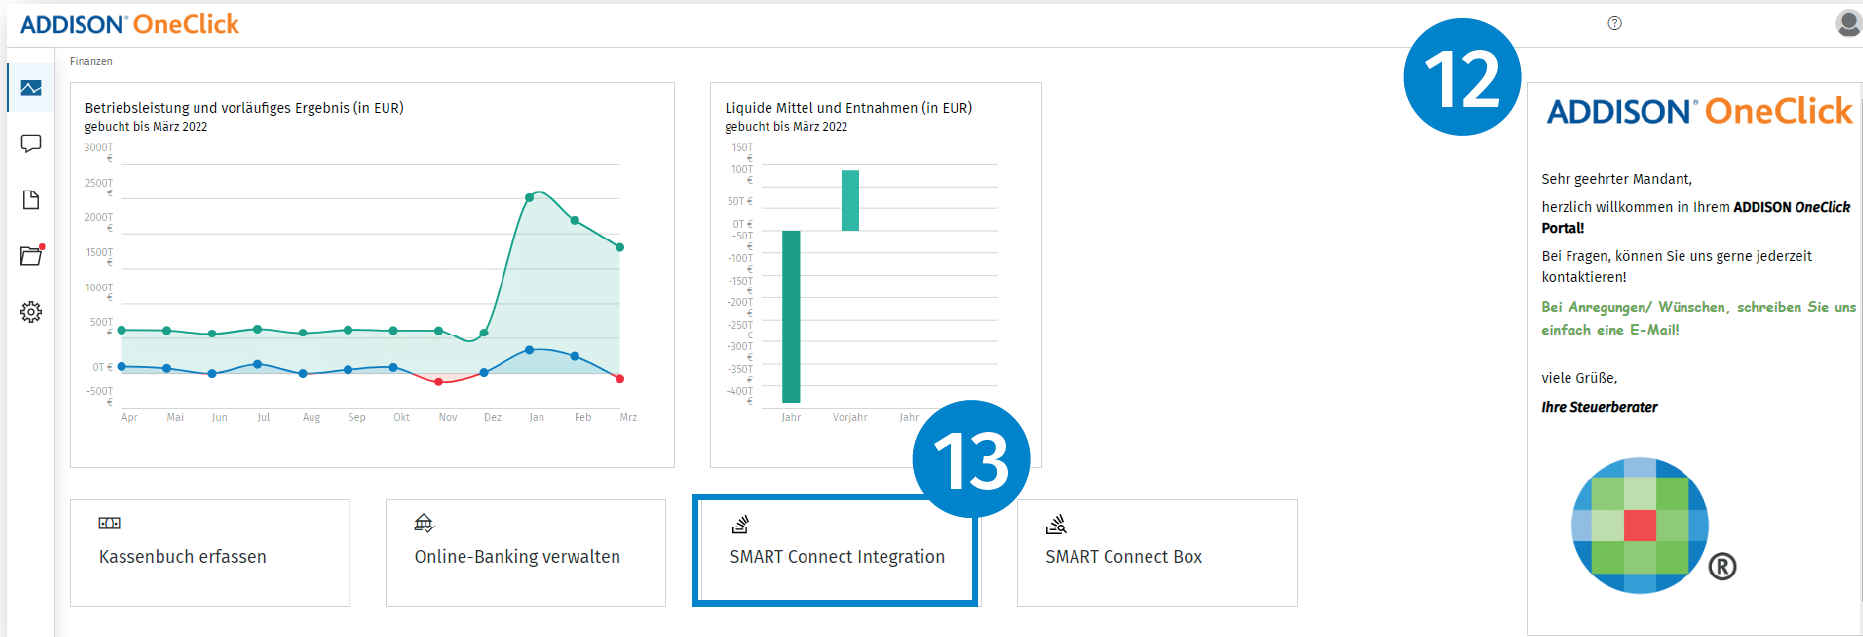
Task: Click the 'Dez' month axis label
Action: (493, 417)
